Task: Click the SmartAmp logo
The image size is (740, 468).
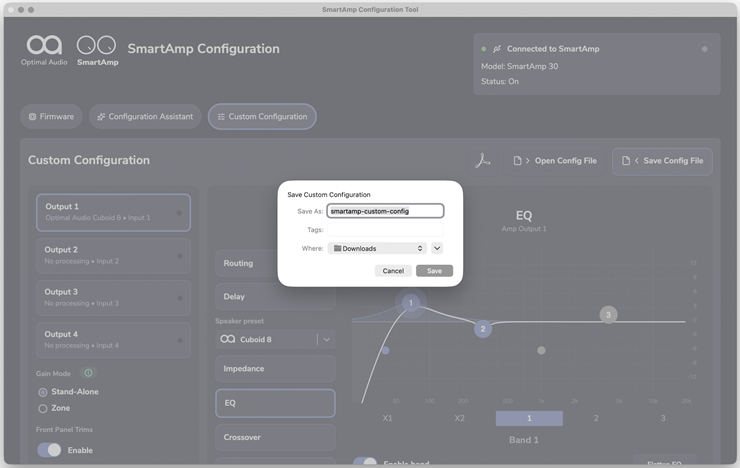Action: tap(97, 50)
